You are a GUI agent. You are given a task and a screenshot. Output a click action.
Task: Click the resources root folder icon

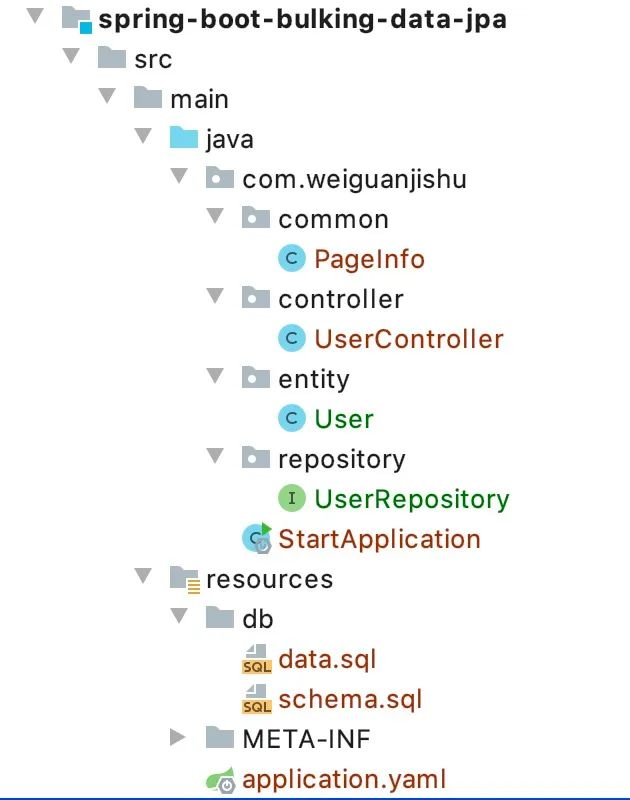[185, 580]
